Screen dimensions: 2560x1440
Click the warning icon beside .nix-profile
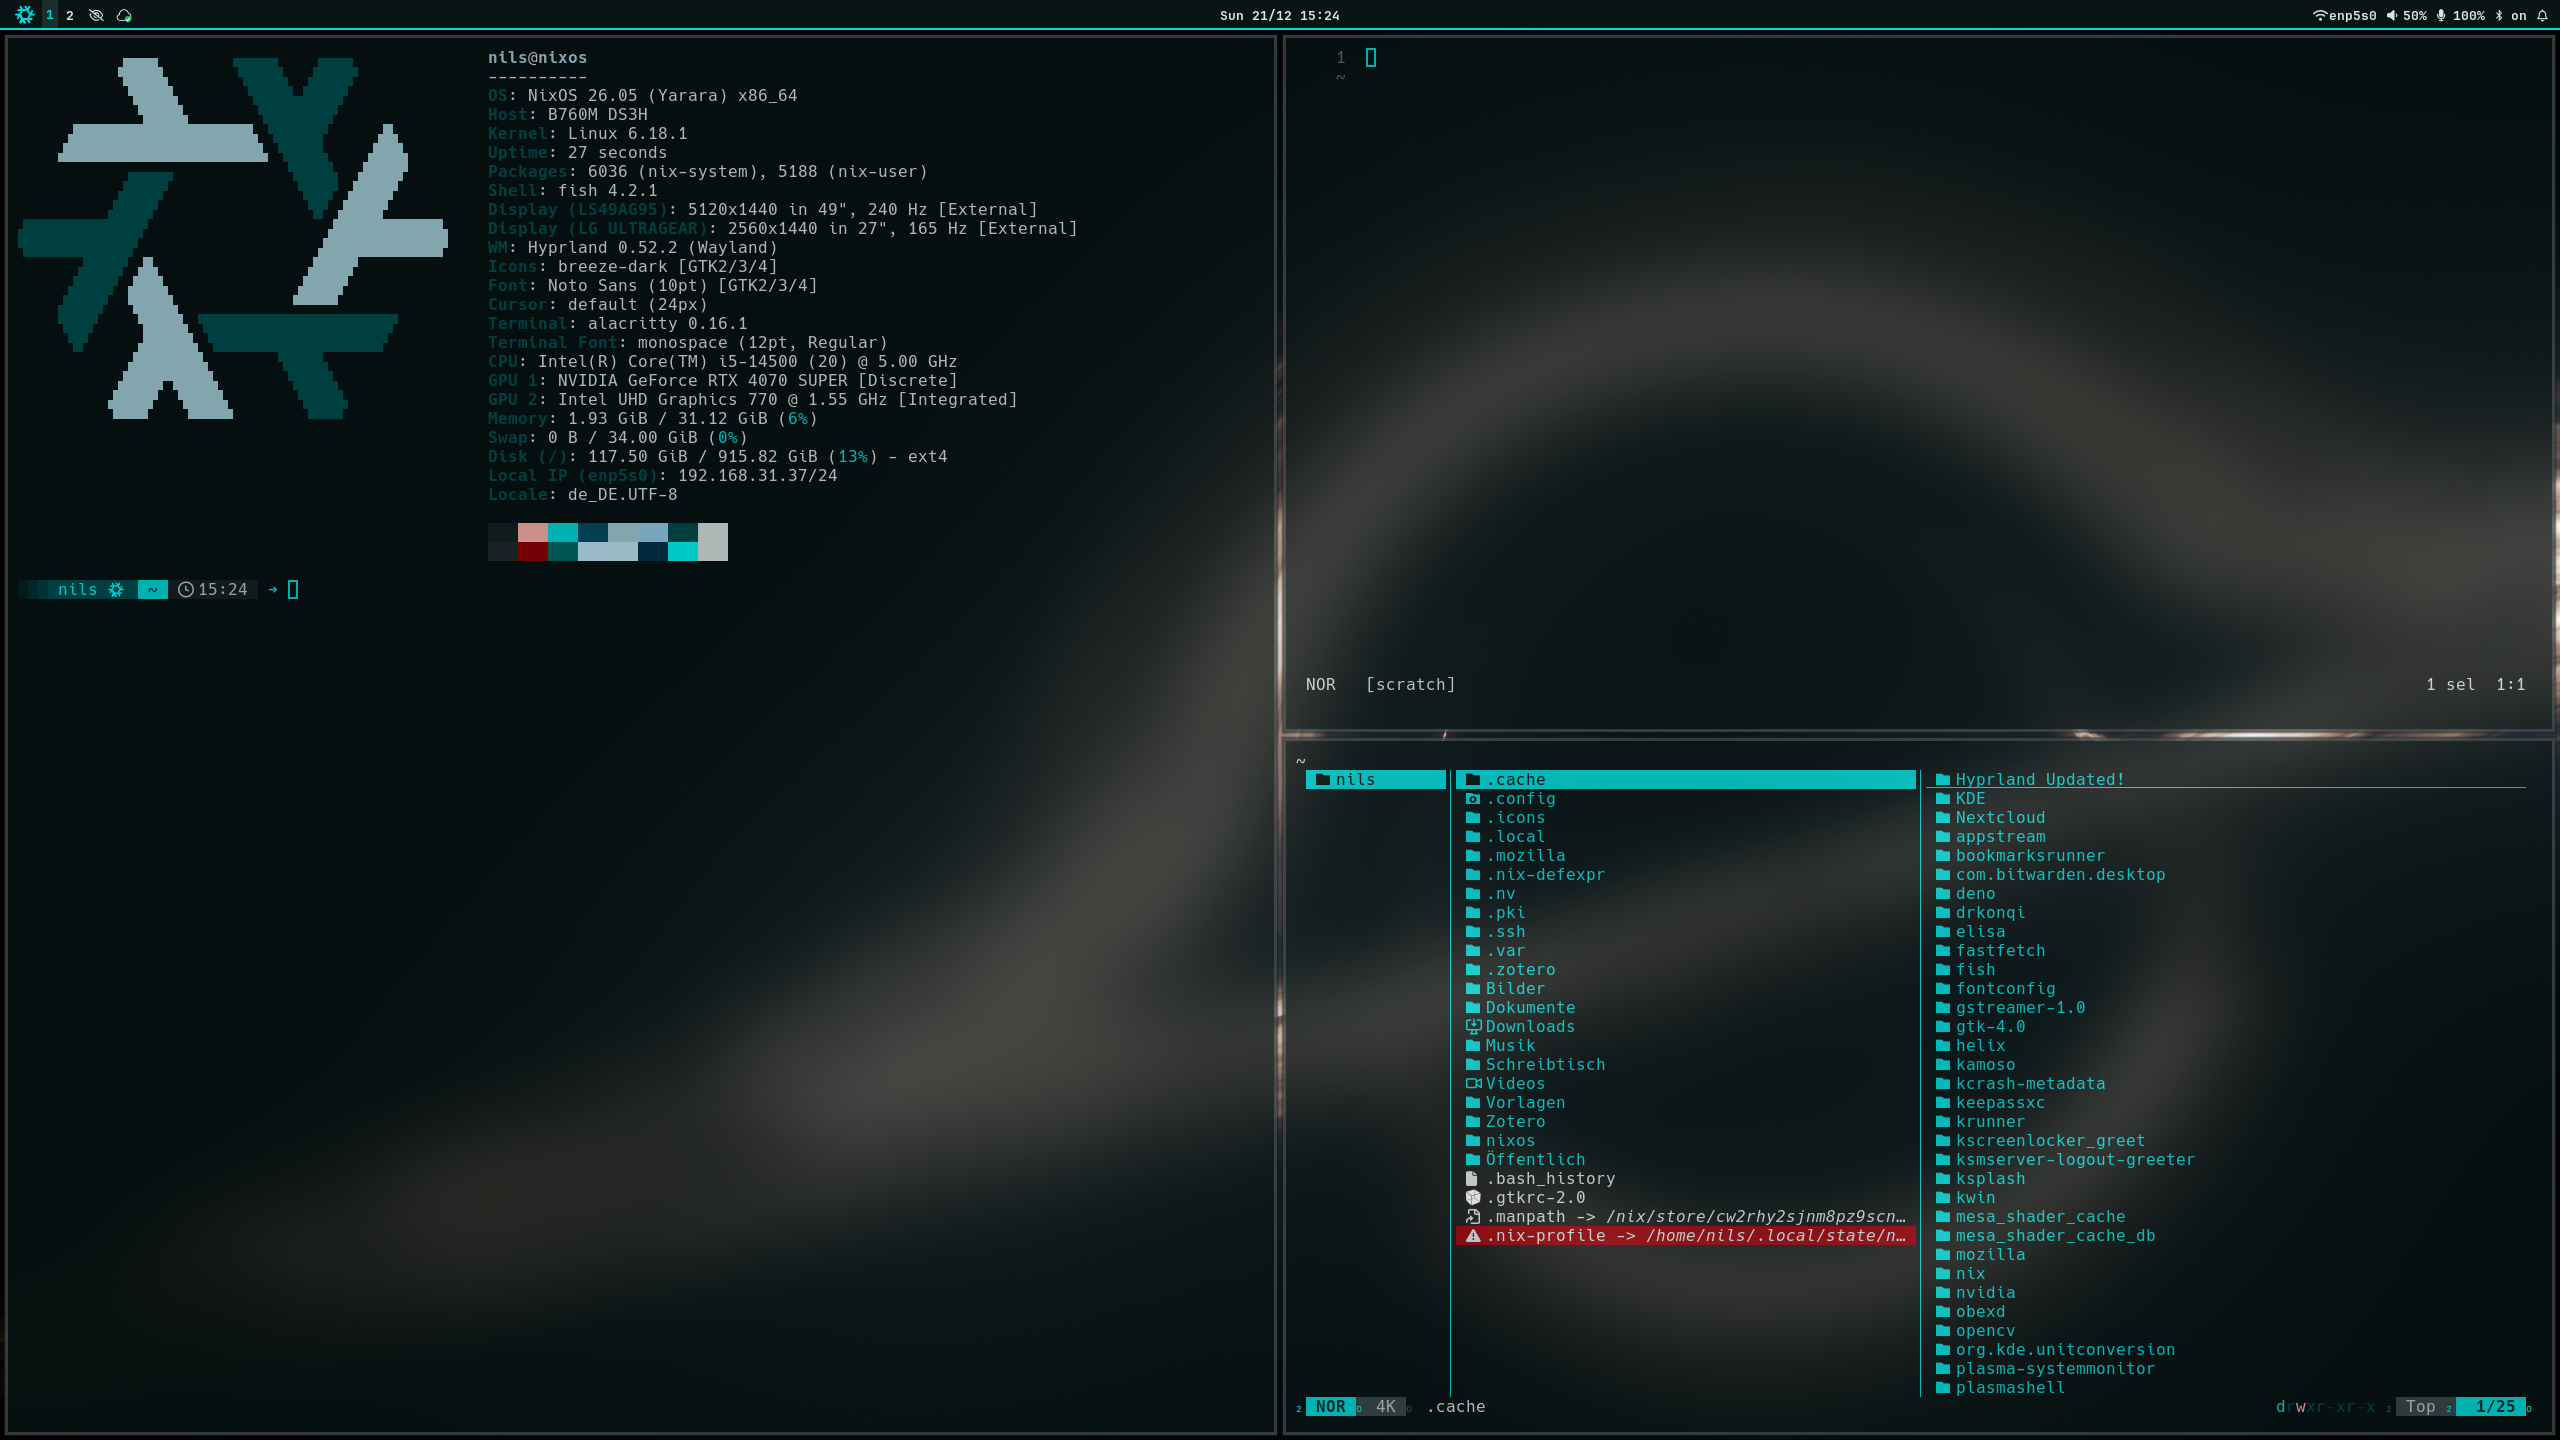(1473, 1235)
